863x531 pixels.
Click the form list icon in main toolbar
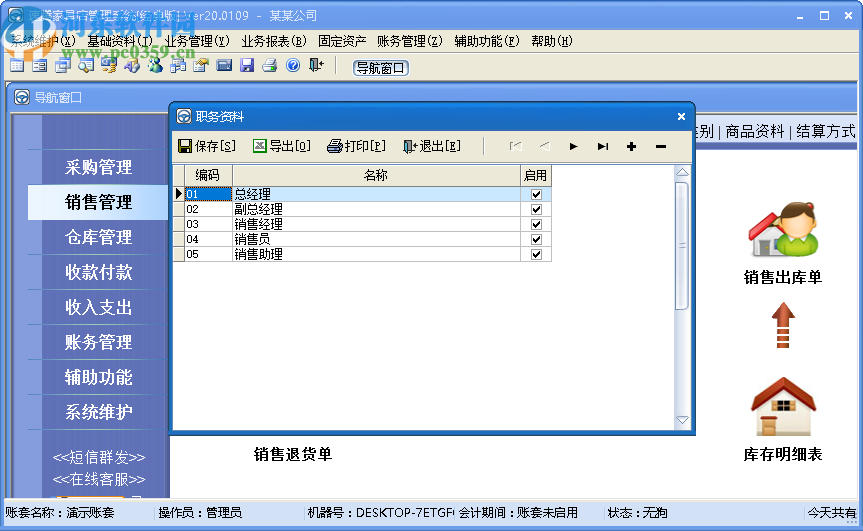click(x=40, y=66)
